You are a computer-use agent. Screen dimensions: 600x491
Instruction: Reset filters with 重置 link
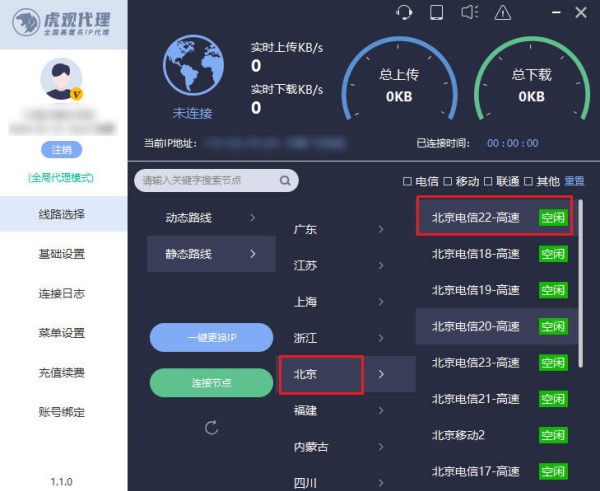pos(574,181)
